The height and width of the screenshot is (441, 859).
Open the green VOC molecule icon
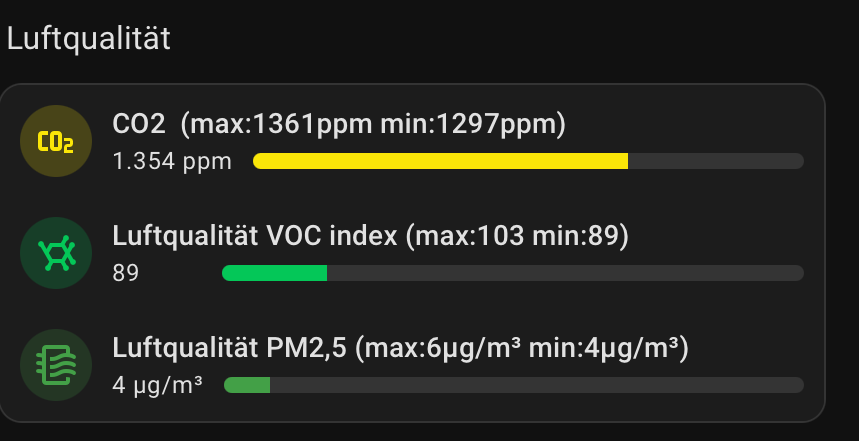[x=56, y=253]
